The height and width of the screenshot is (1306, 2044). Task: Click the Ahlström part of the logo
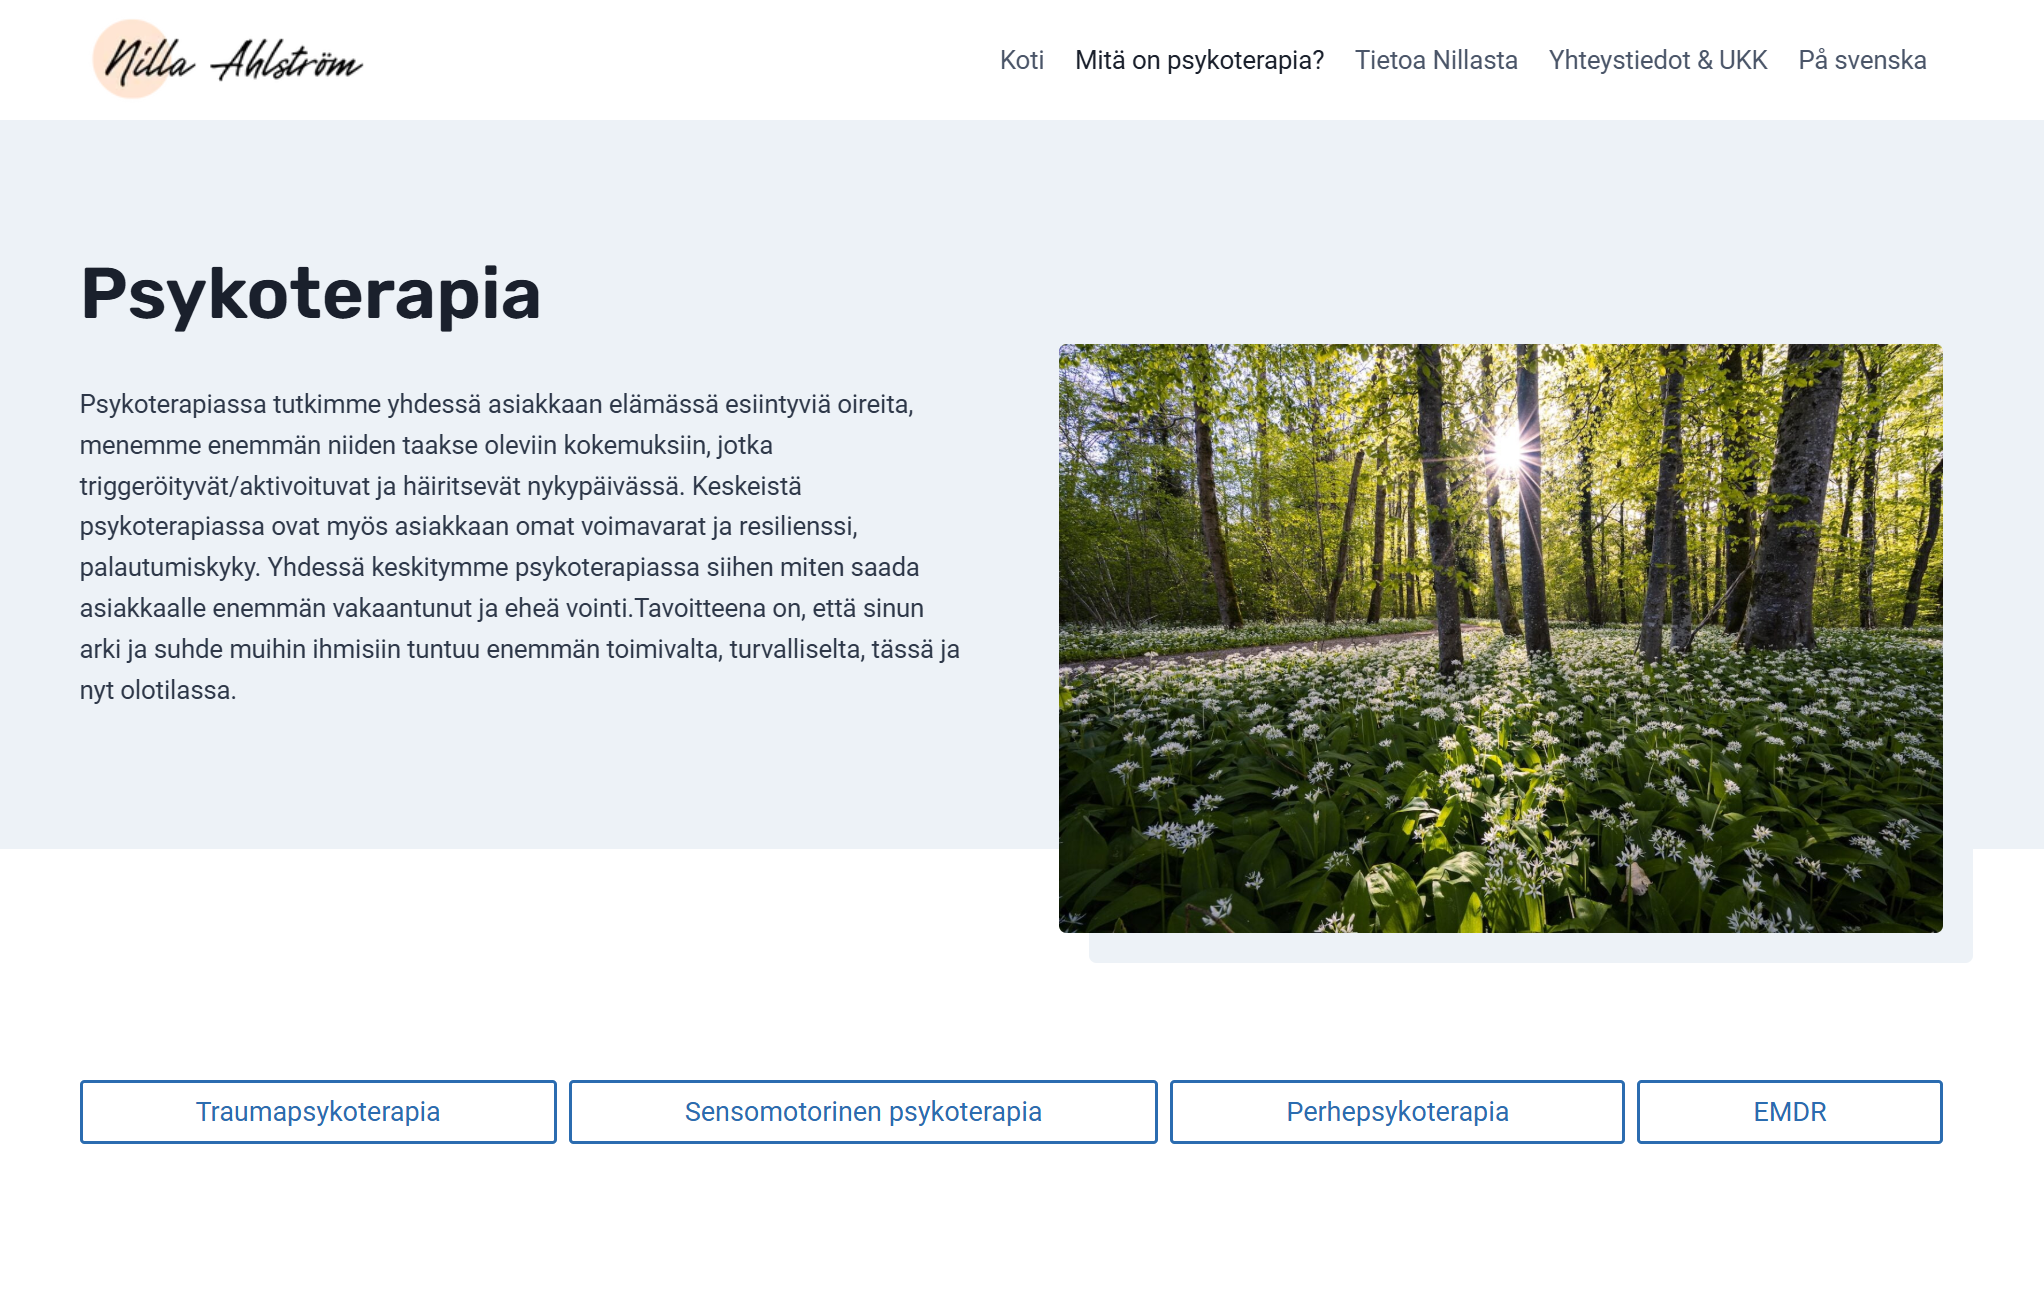288,62
